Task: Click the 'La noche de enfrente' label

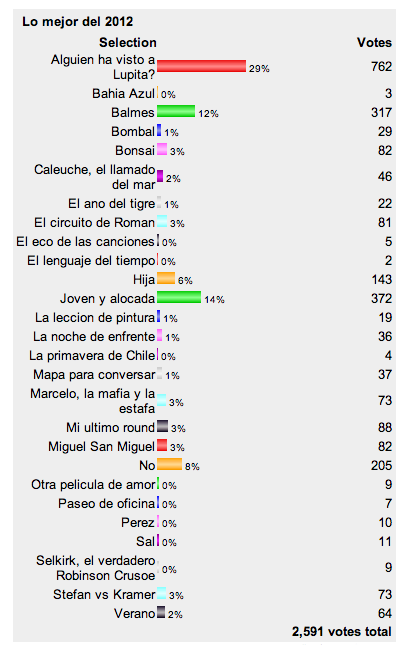Action: pos(94,337)
